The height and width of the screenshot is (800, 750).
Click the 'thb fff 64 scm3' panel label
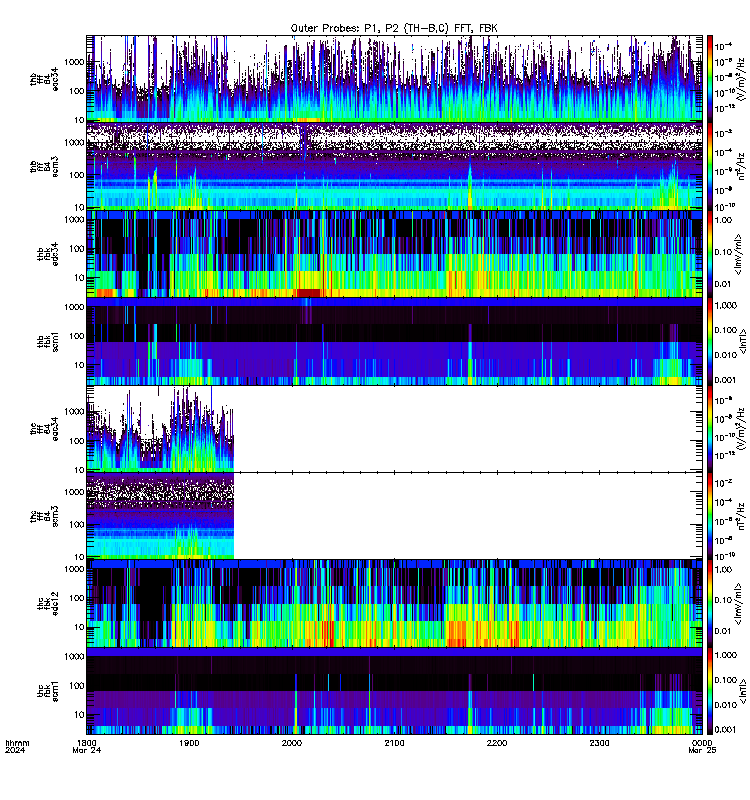(44, 166)
